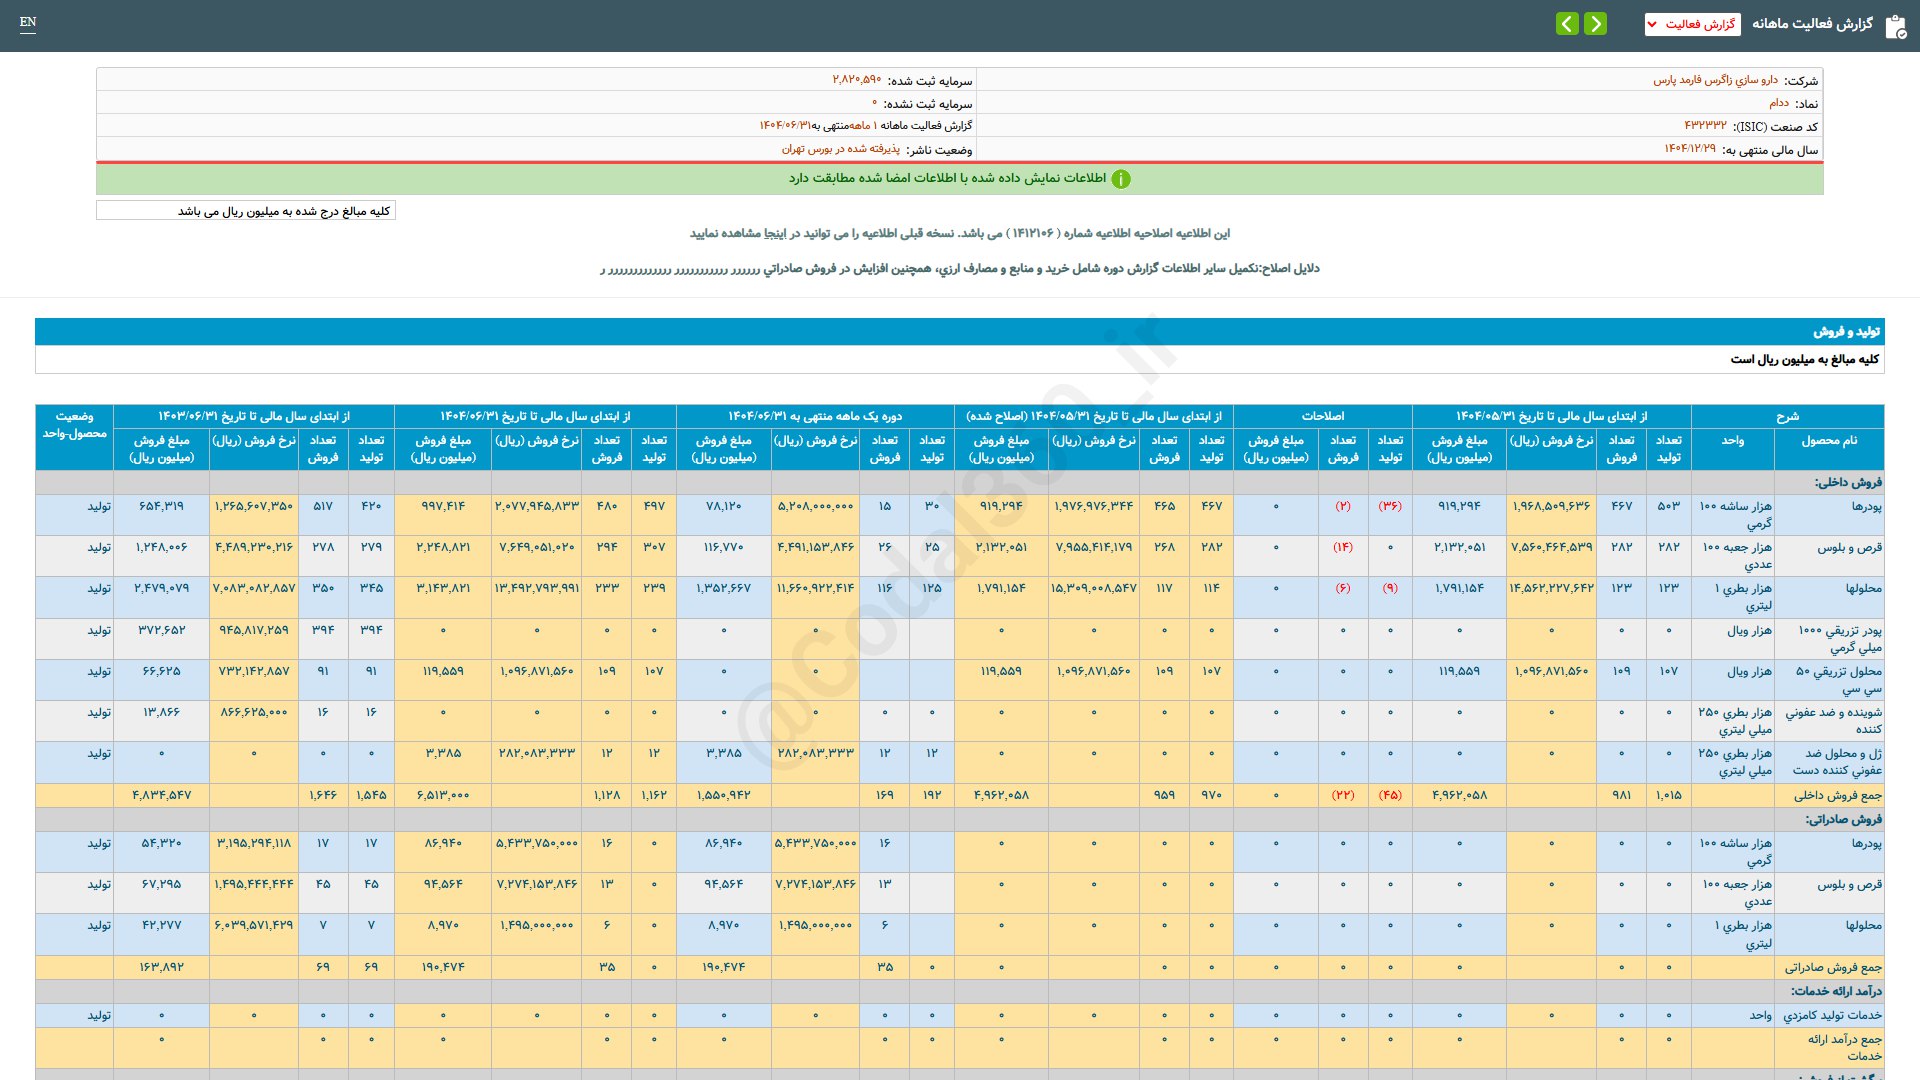Click the شرح column header

point(1787,416)
